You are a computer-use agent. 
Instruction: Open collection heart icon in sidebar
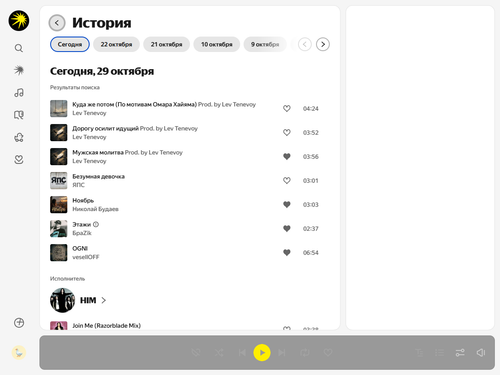tap(19, 160)
